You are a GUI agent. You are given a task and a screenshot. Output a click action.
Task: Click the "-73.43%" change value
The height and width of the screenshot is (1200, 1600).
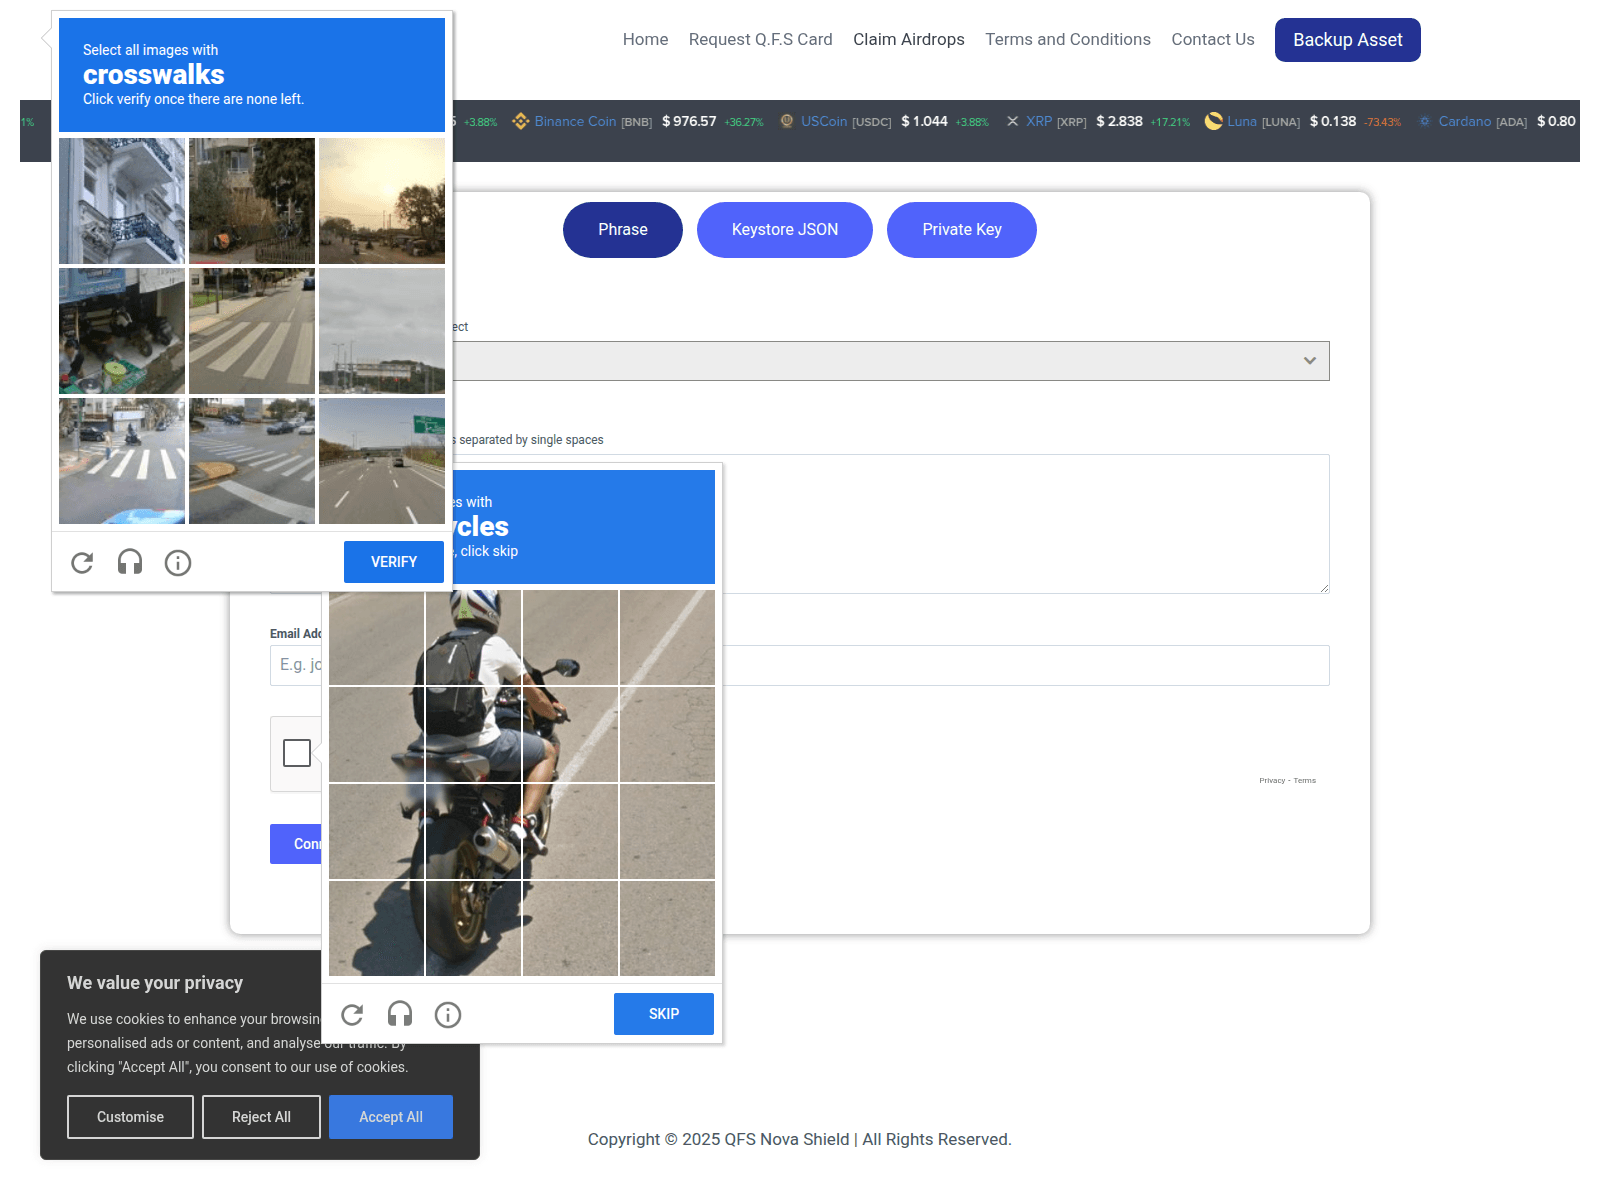tap(1383, 122)
